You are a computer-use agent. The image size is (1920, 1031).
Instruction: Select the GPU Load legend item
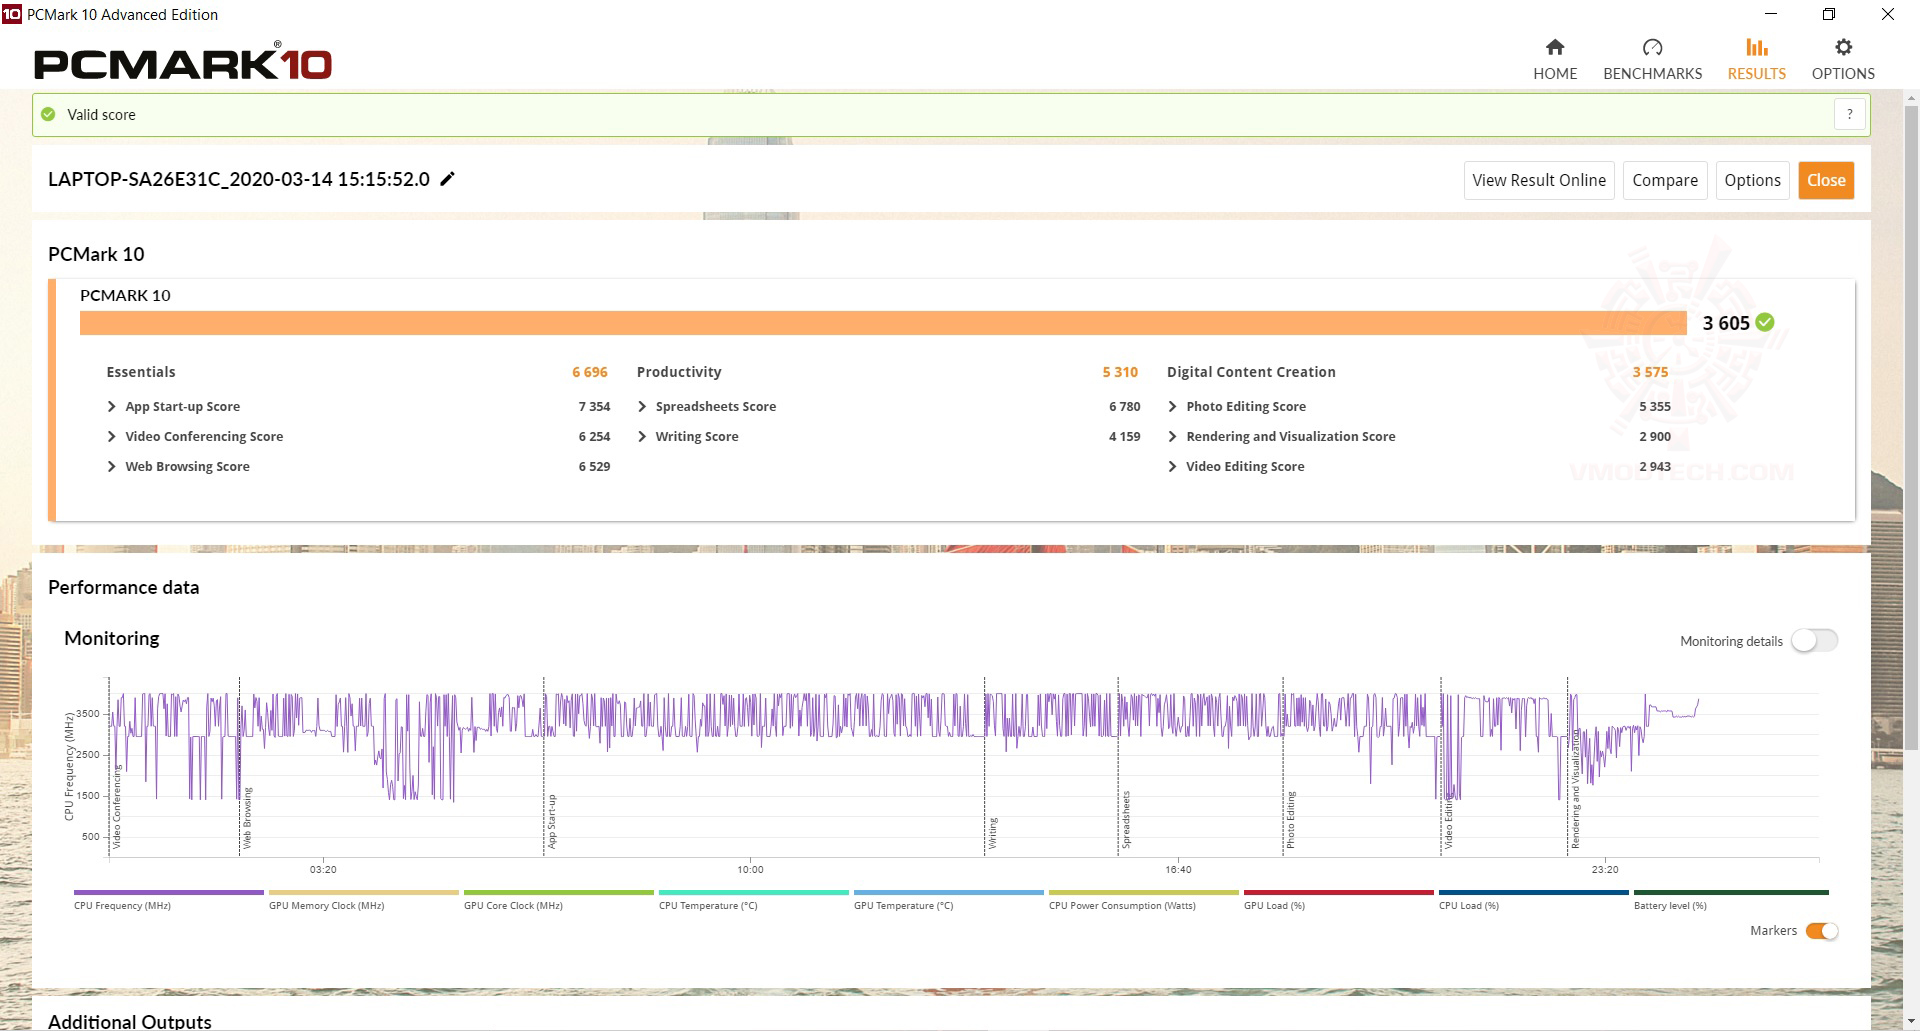click(1339, 900)
